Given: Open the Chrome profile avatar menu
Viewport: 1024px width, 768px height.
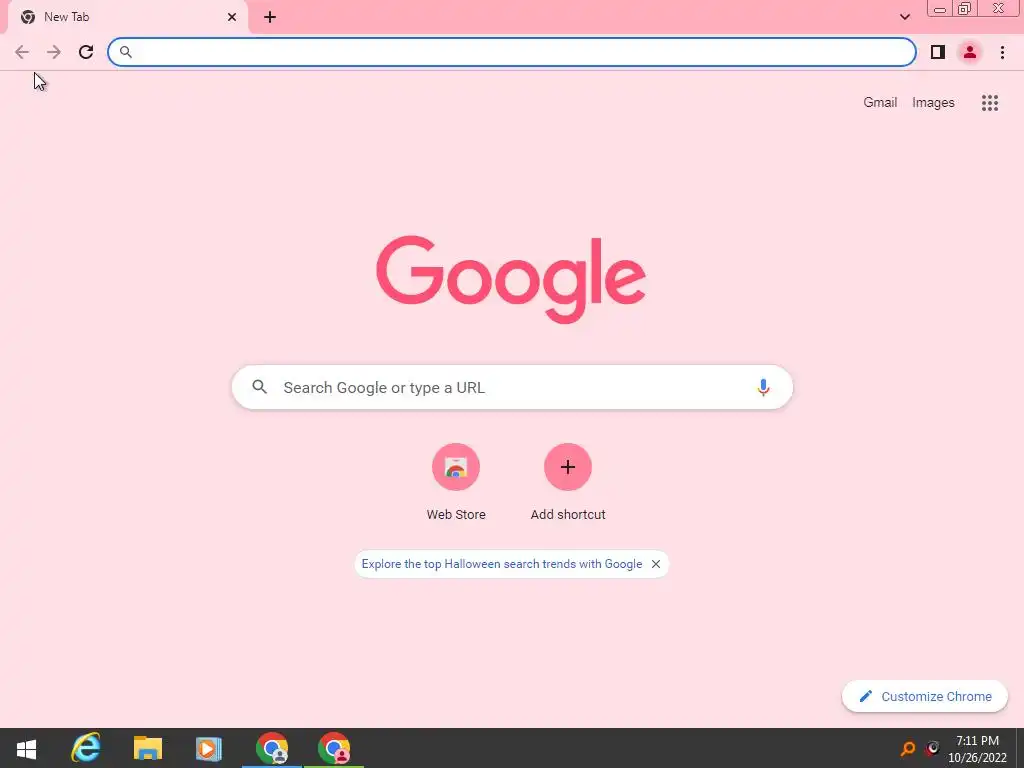Looking at the screenshot, I should coord(970,52).
